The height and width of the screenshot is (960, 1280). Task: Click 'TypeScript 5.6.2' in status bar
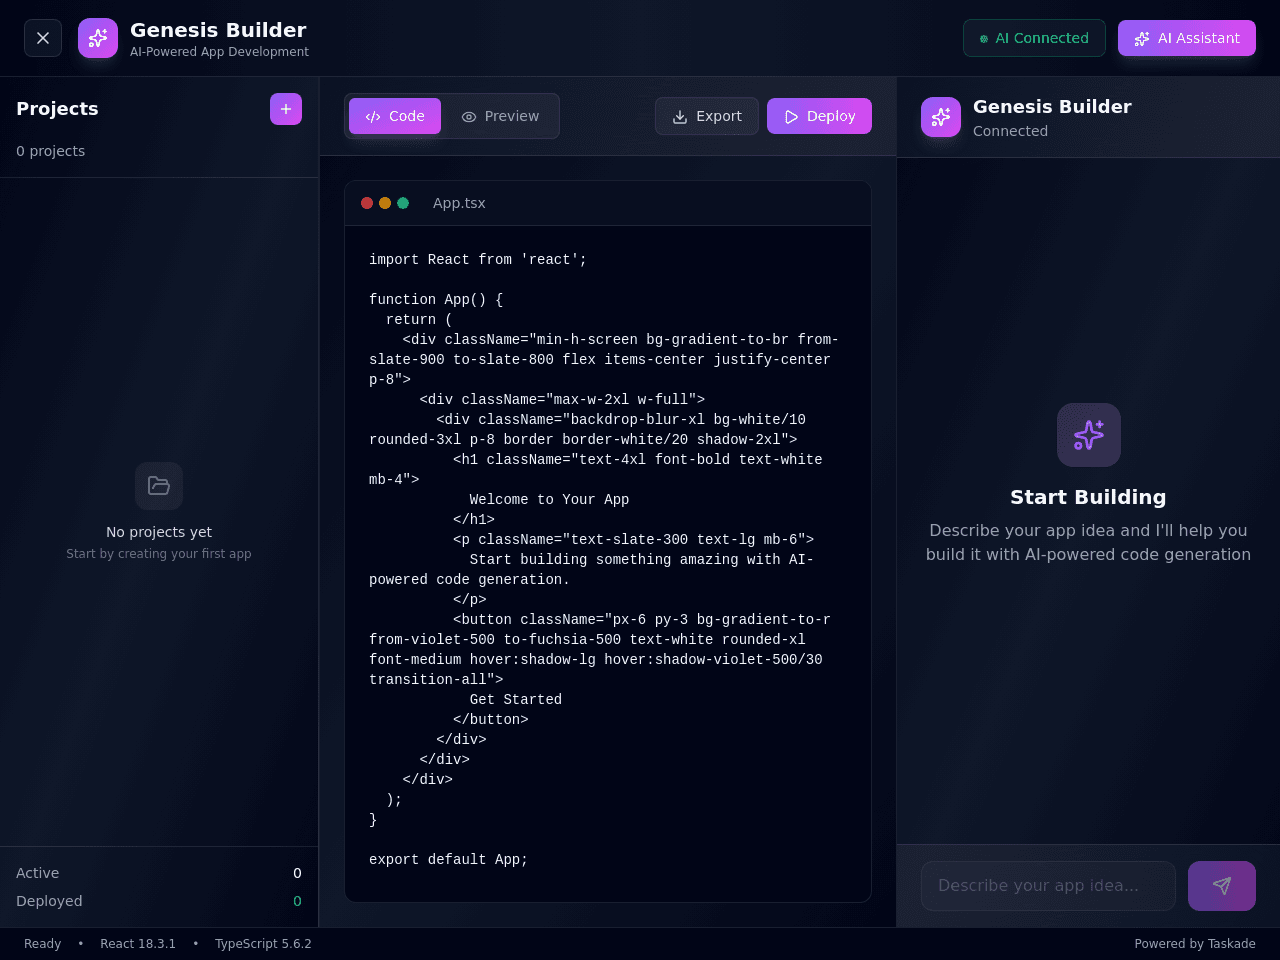[x=263, y=944]
